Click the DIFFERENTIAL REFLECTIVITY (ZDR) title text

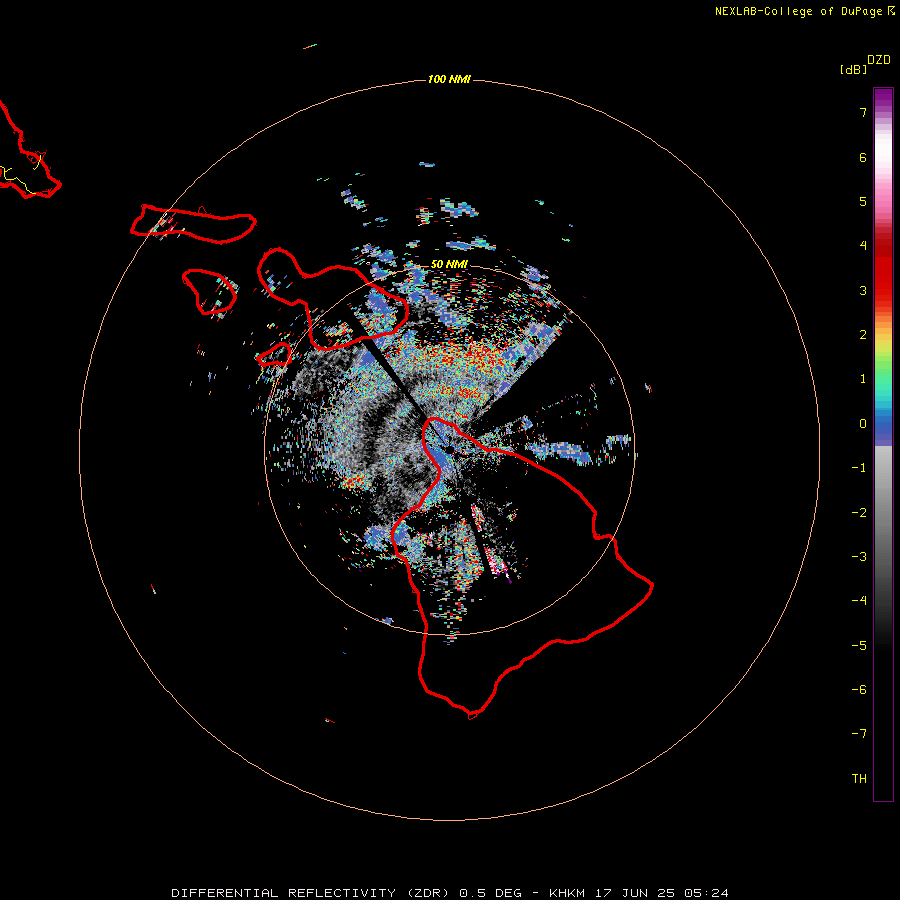coord(312,893)
